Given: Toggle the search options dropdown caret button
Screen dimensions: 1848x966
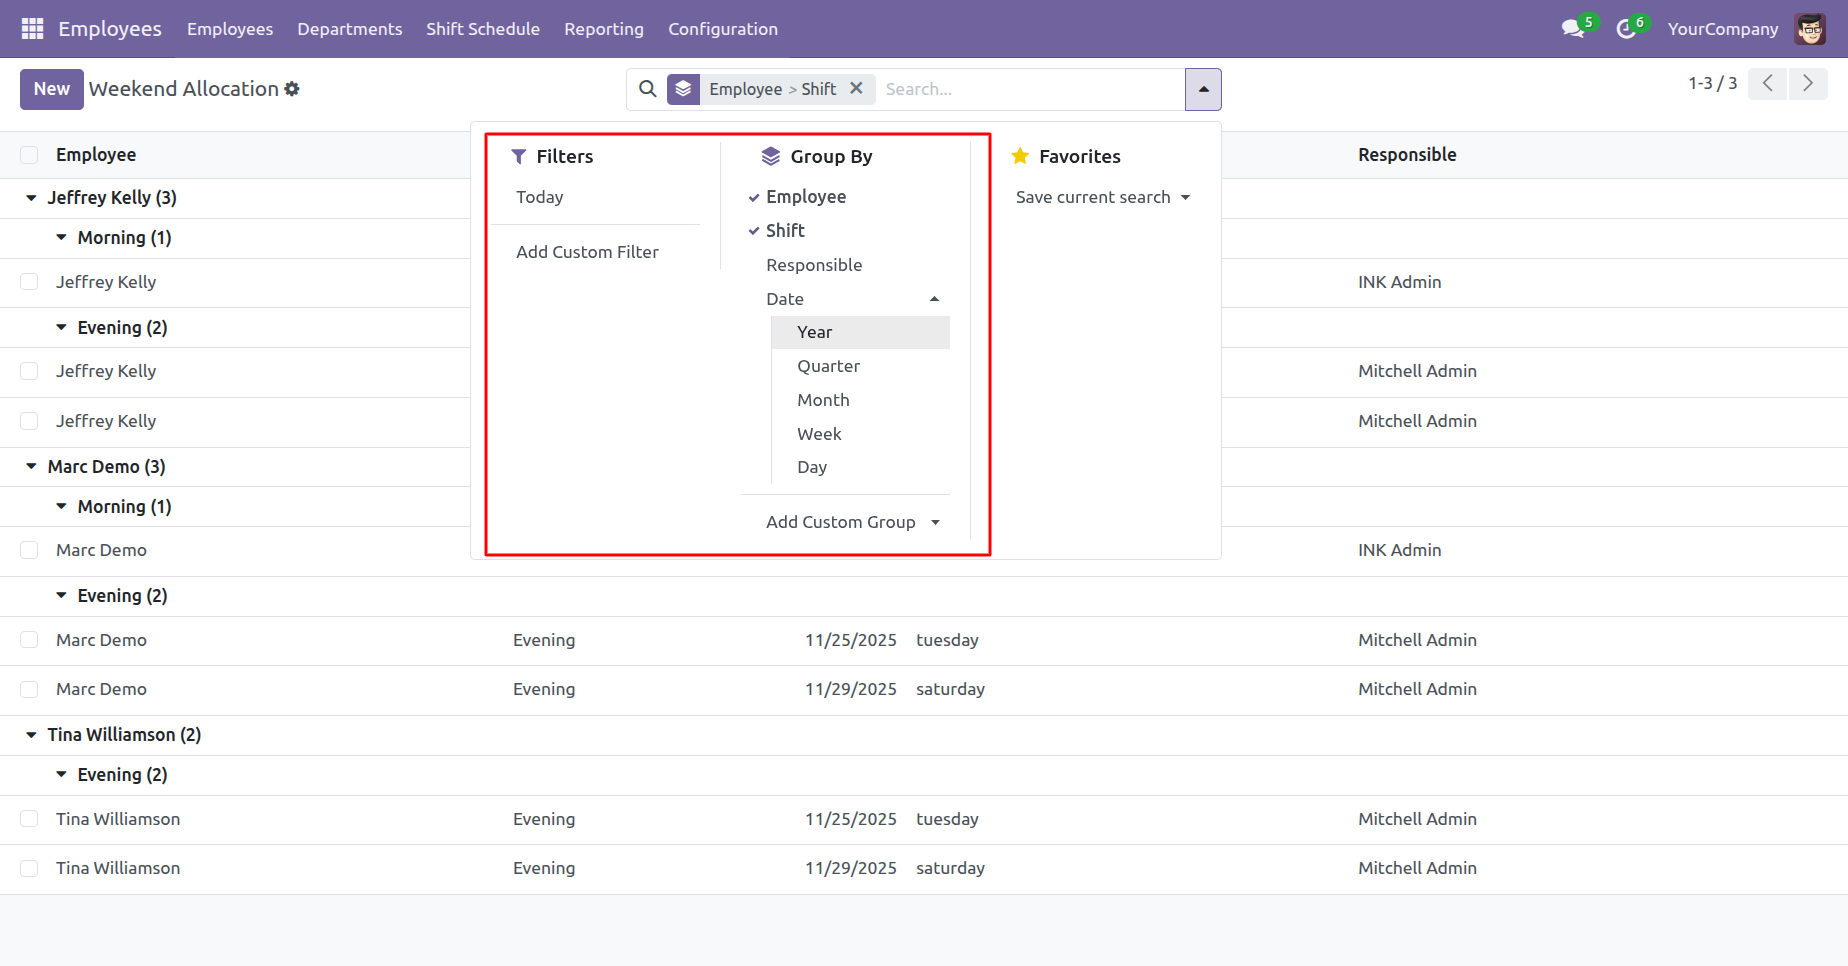Looking at the screenshot, I should 1203,89.
